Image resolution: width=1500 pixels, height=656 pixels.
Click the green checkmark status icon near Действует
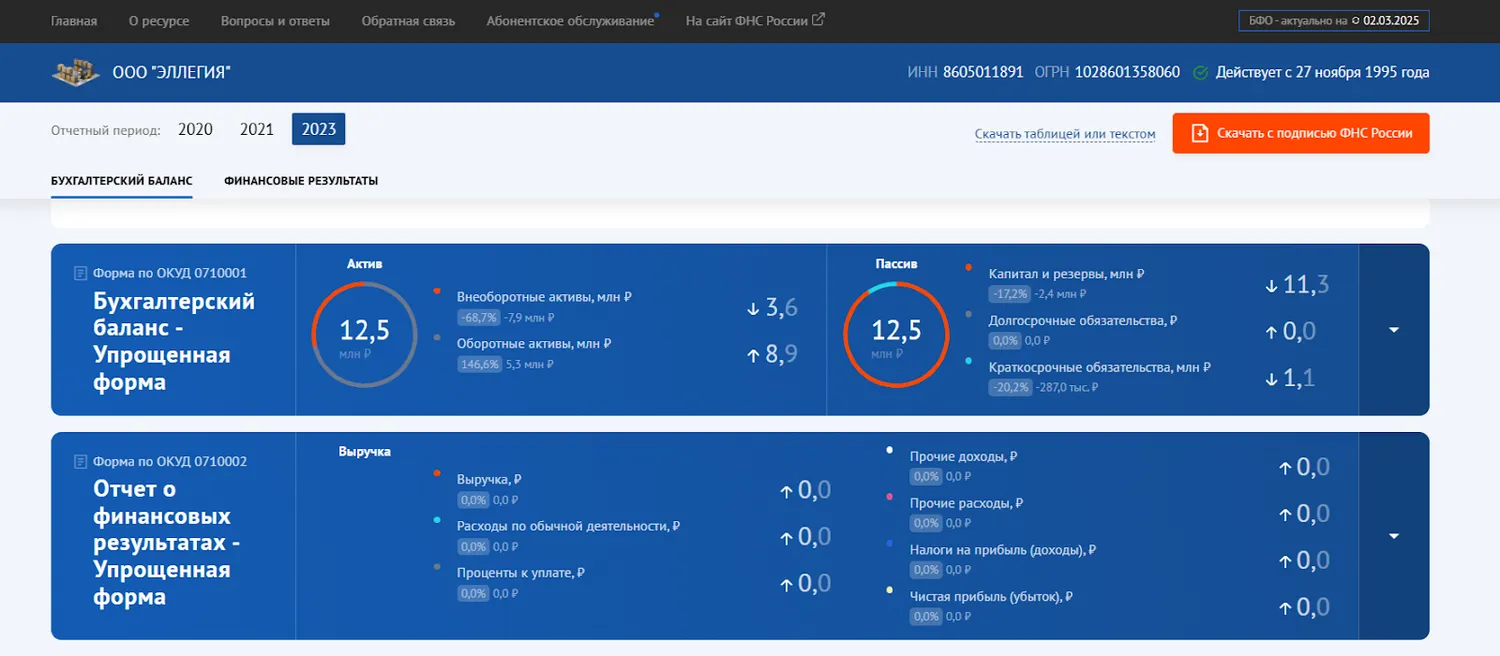point(1200,73)
